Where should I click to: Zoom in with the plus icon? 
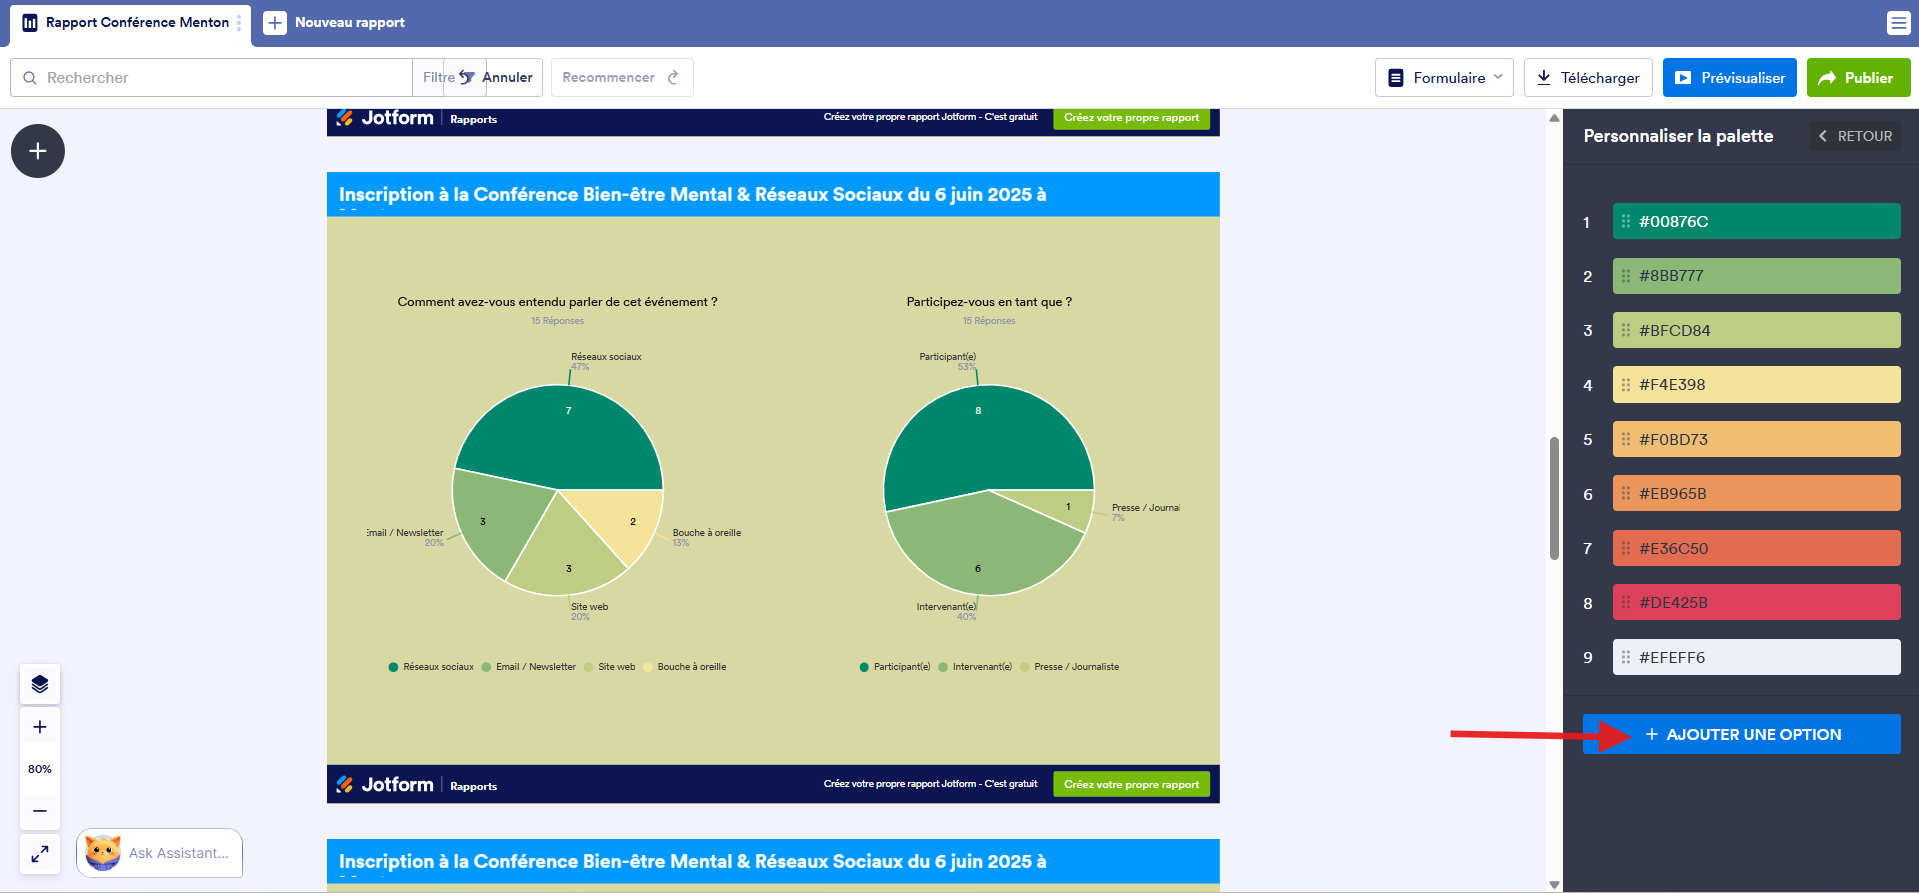(40, 727)
